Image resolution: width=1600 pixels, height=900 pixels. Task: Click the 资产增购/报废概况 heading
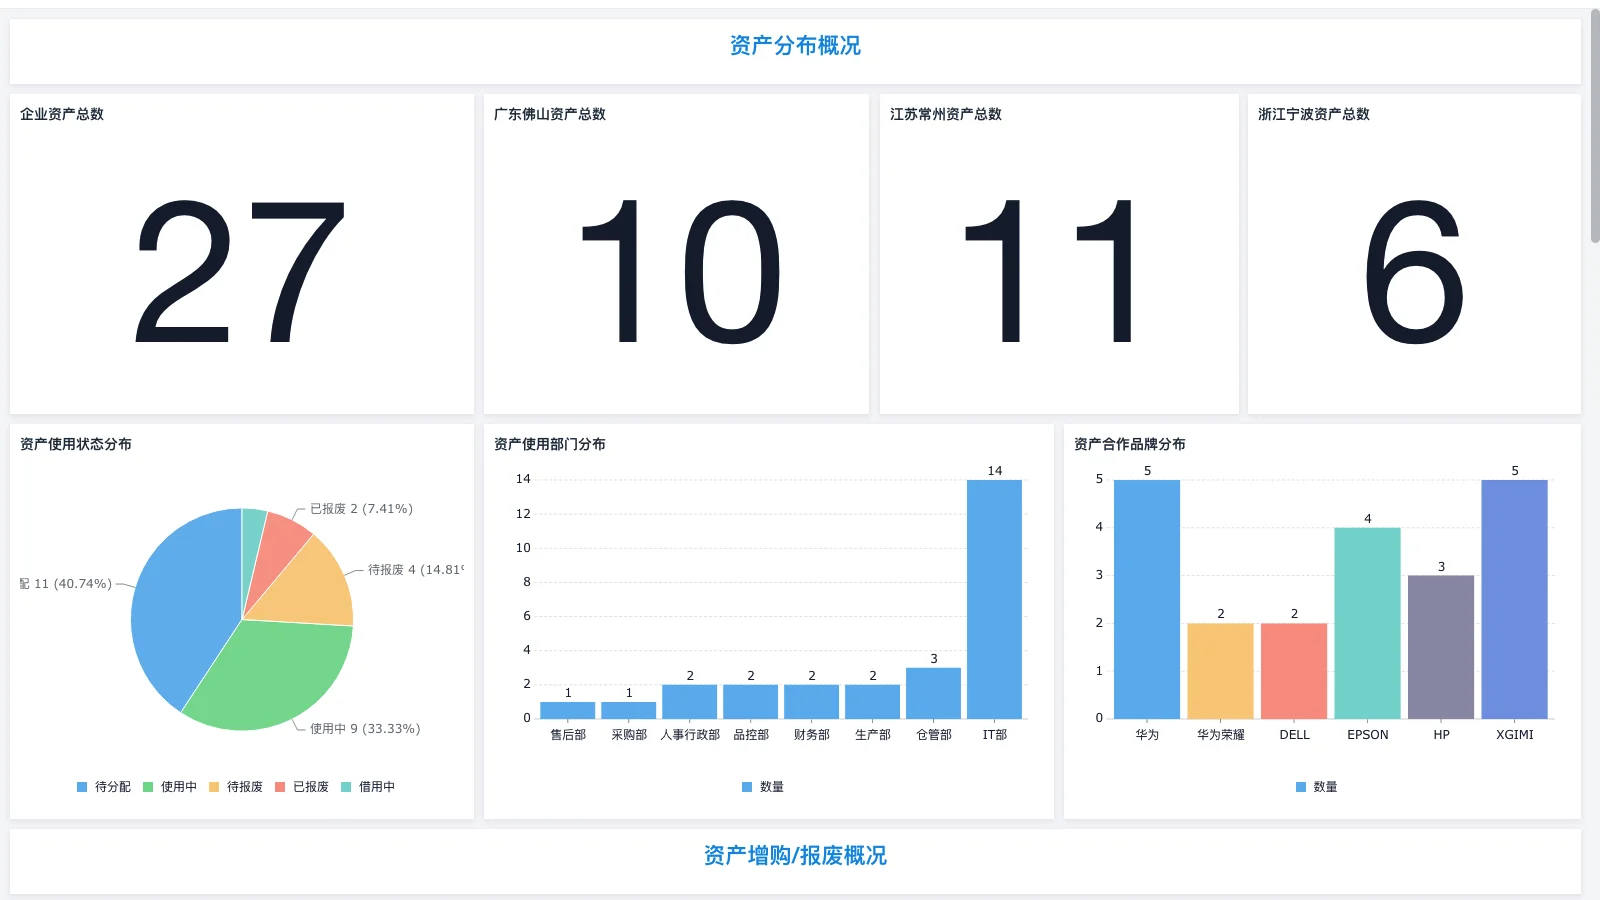pos(795,856)
